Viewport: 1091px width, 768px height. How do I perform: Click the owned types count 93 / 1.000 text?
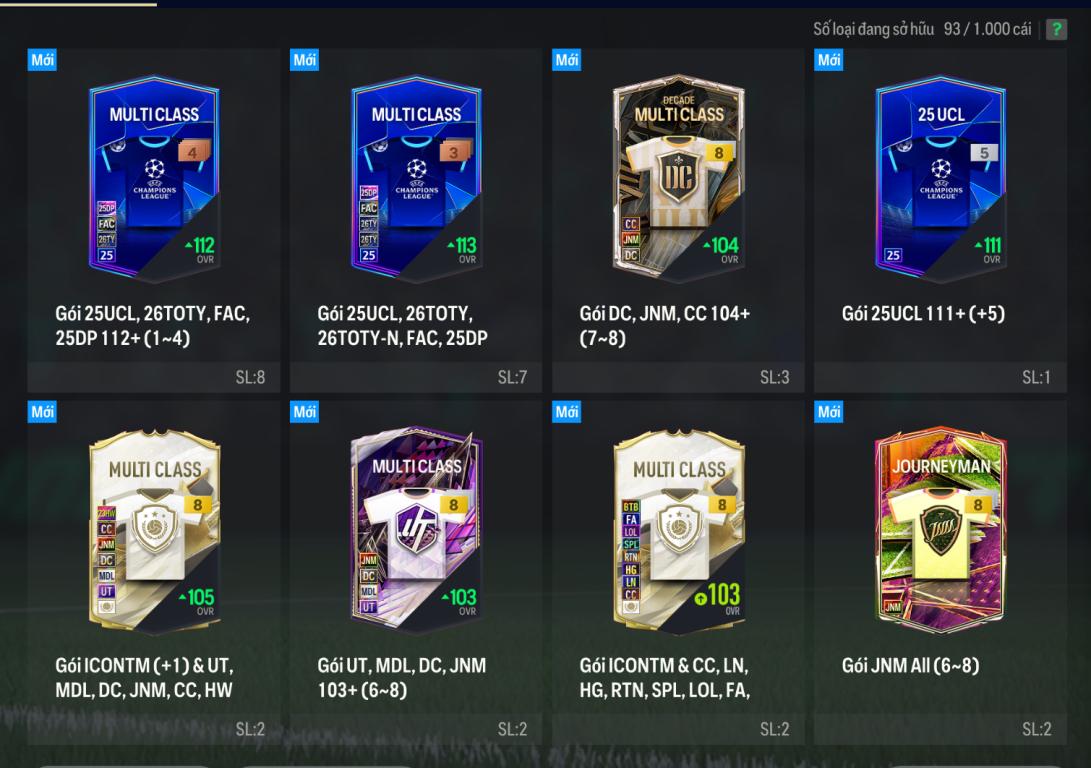coord(987,29)
